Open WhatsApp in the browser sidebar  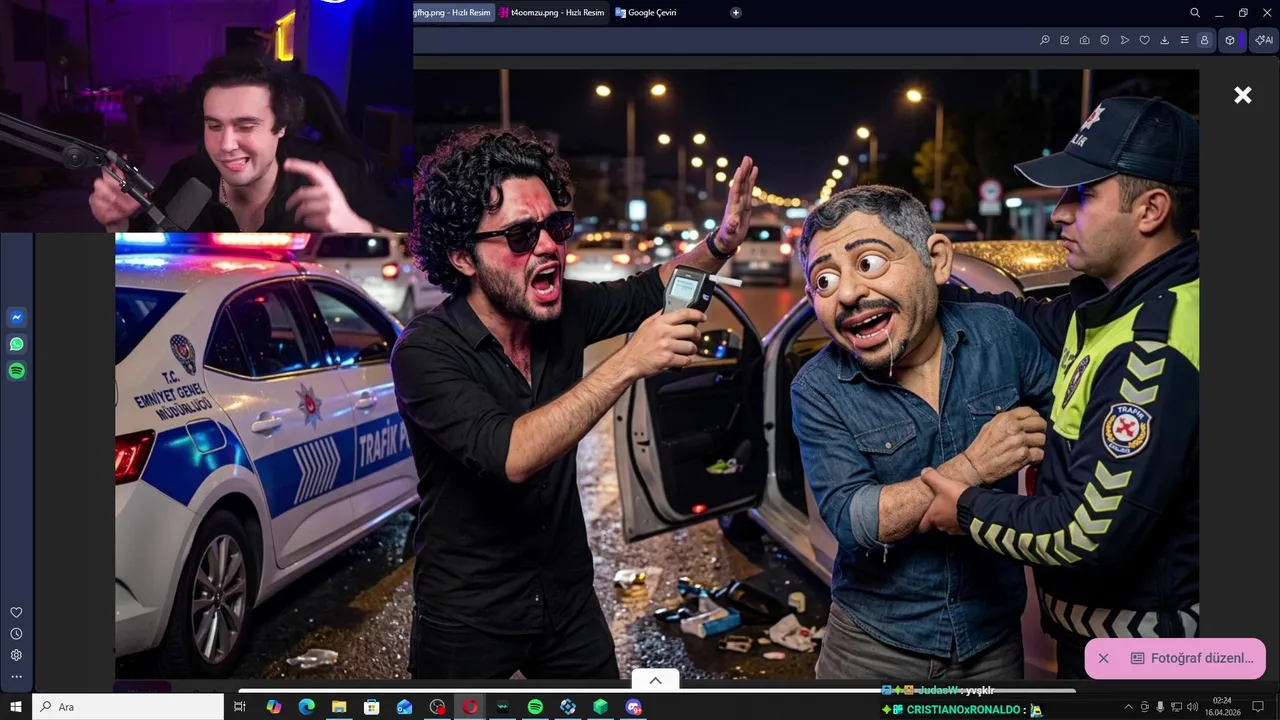16,344
